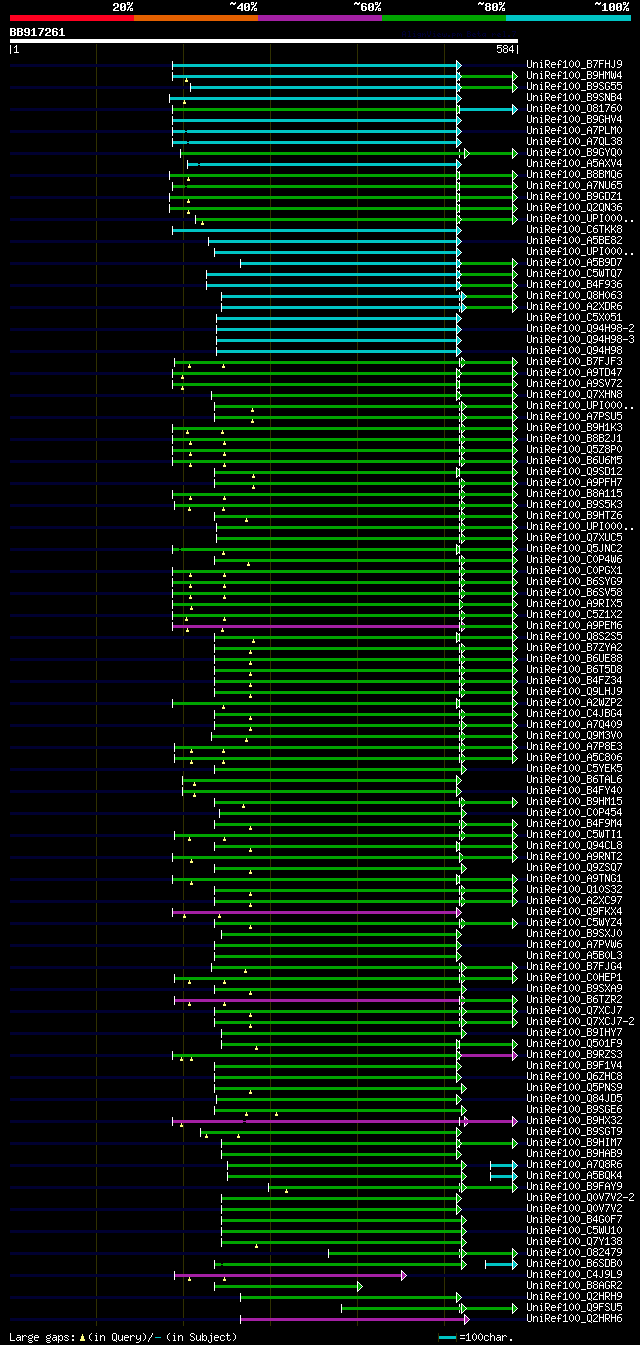Open hit UniRef100_A7Q8R6

click(574, 1164)
